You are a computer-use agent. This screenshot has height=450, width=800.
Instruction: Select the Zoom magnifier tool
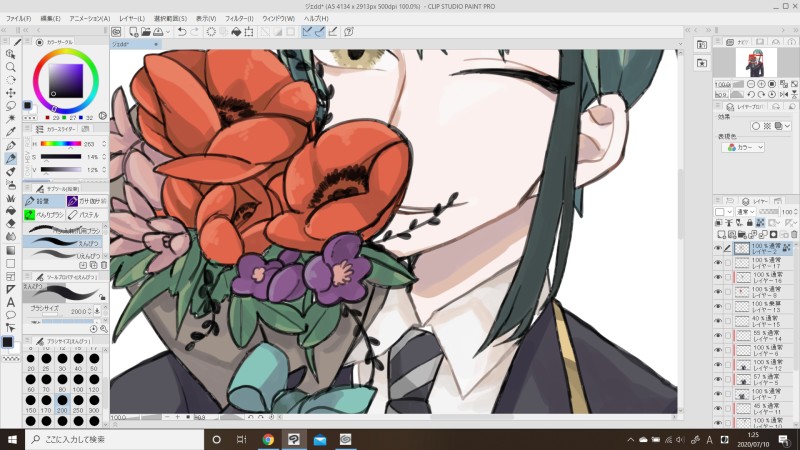pos(10,67)
